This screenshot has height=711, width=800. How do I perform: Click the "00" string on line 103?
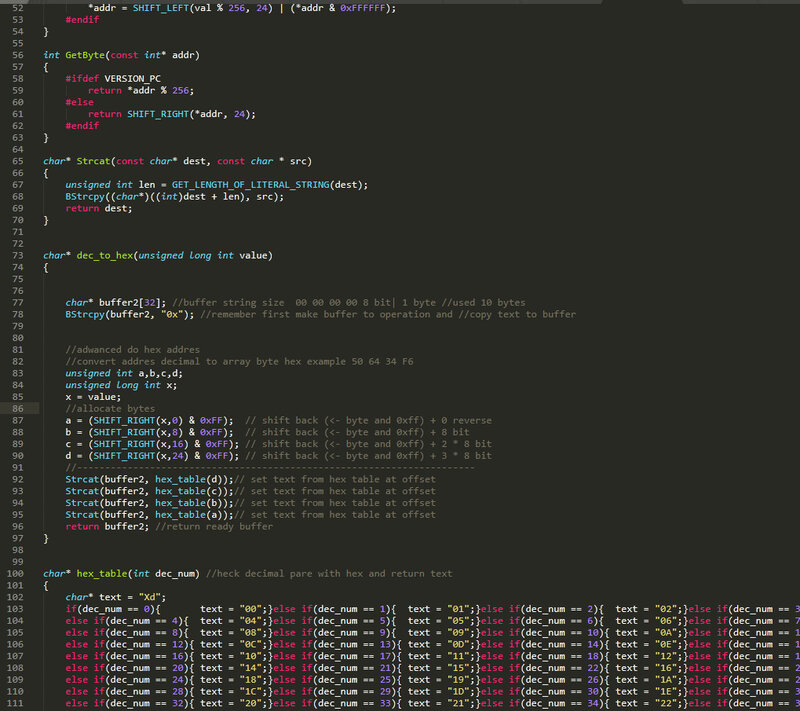[251, 608]
